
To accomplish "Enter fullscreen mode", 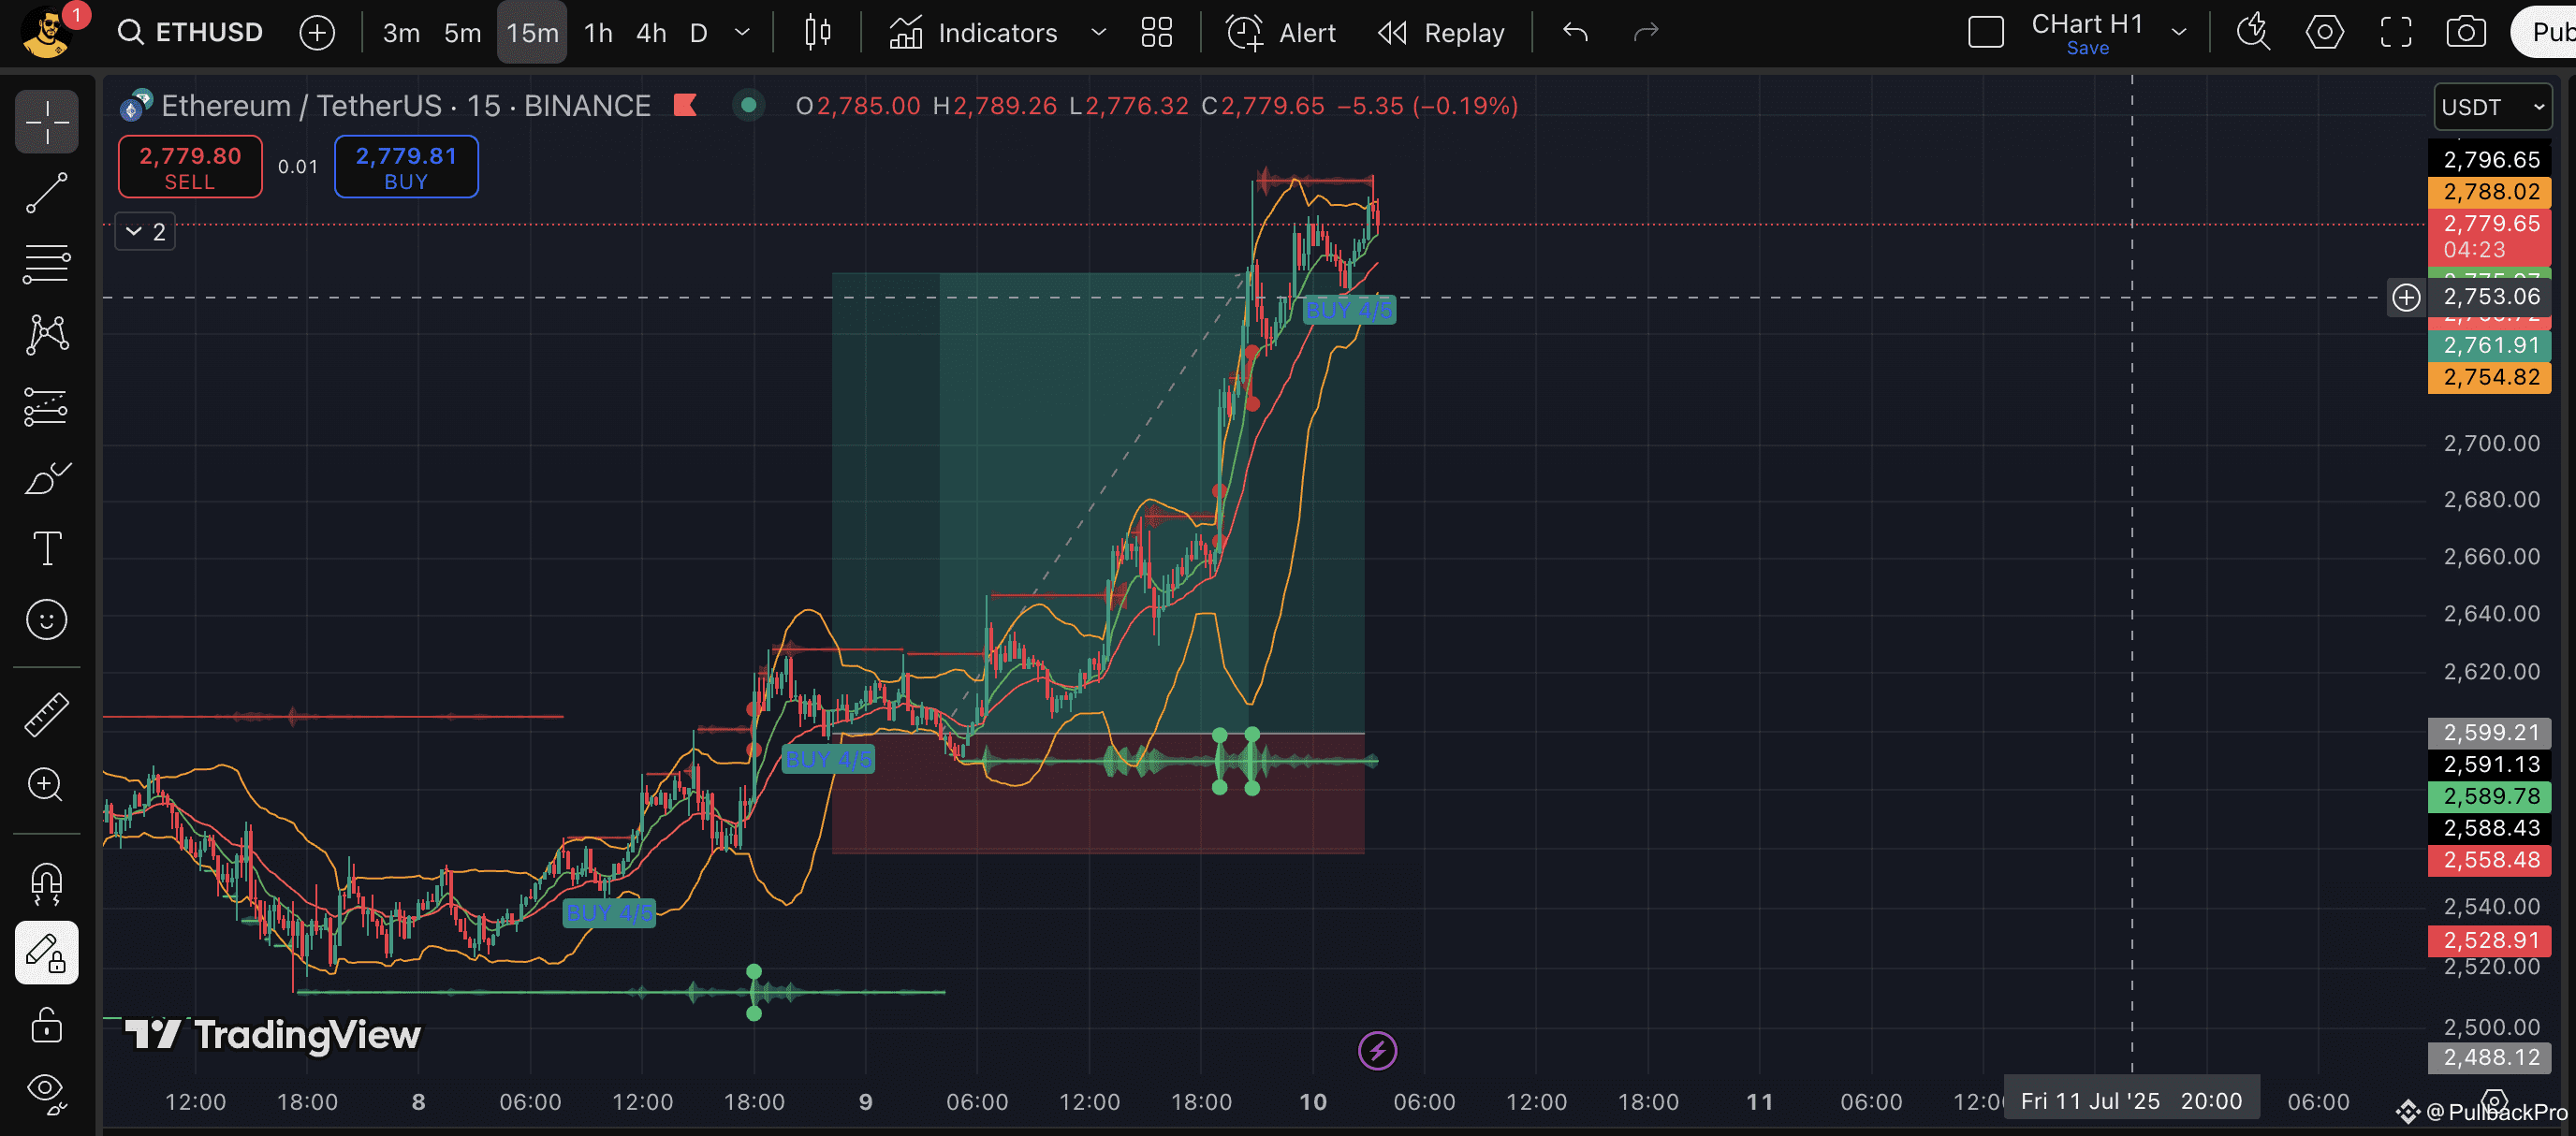I will coord(2396,33).
